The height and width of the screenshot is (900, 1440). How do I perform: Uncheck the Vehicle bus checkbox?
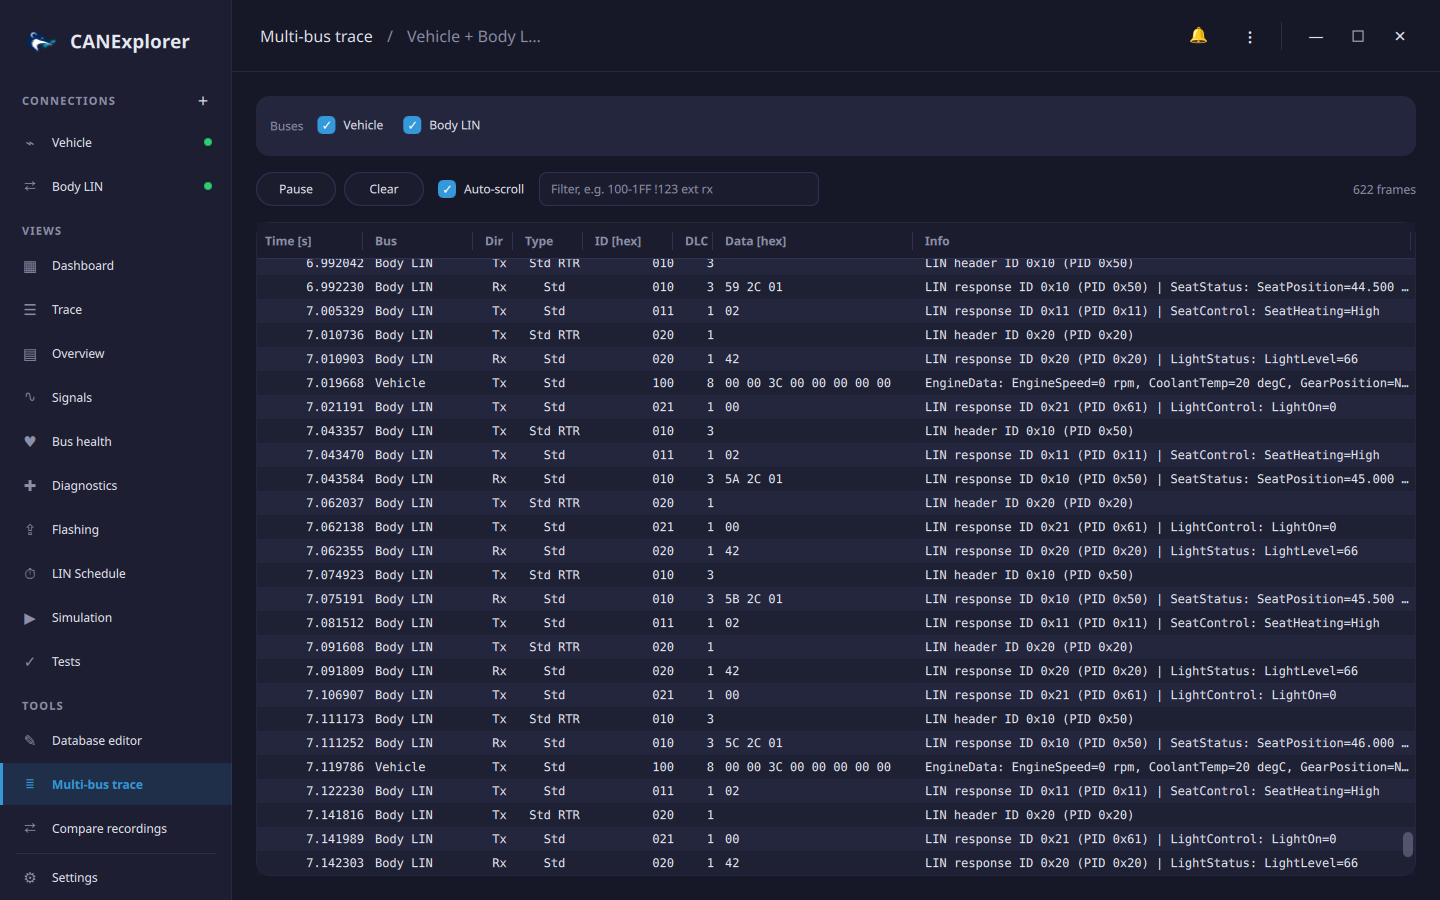click(326, 125)
